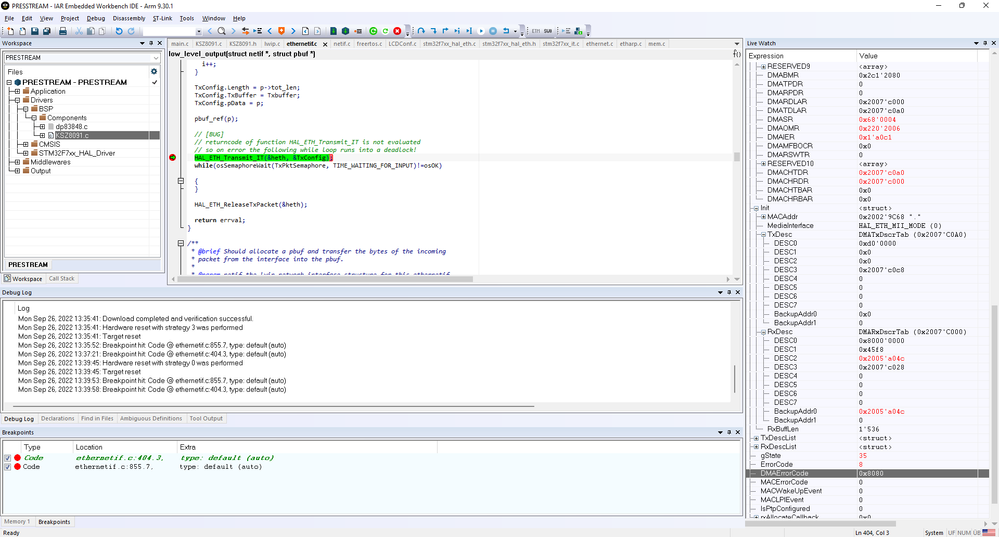Image resolution: width=999 pixels, height=537 pixels.
Task: Stop debugging with red X icon
Action: (398, 31)
